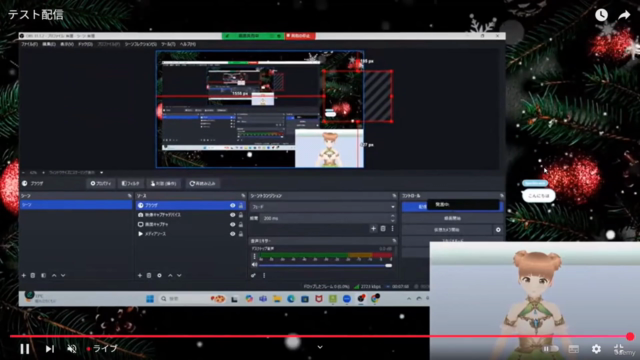Click the red playback progress bar

(x=320, y=336)
